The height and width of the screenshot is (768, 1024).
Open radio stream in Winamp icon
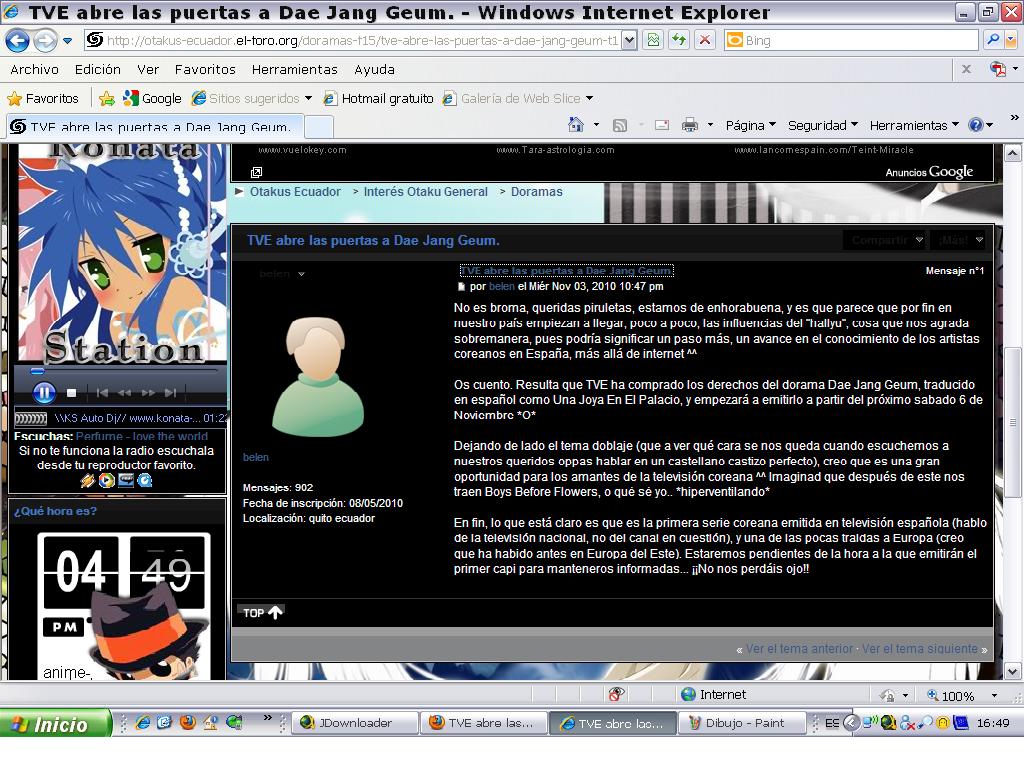88,481
